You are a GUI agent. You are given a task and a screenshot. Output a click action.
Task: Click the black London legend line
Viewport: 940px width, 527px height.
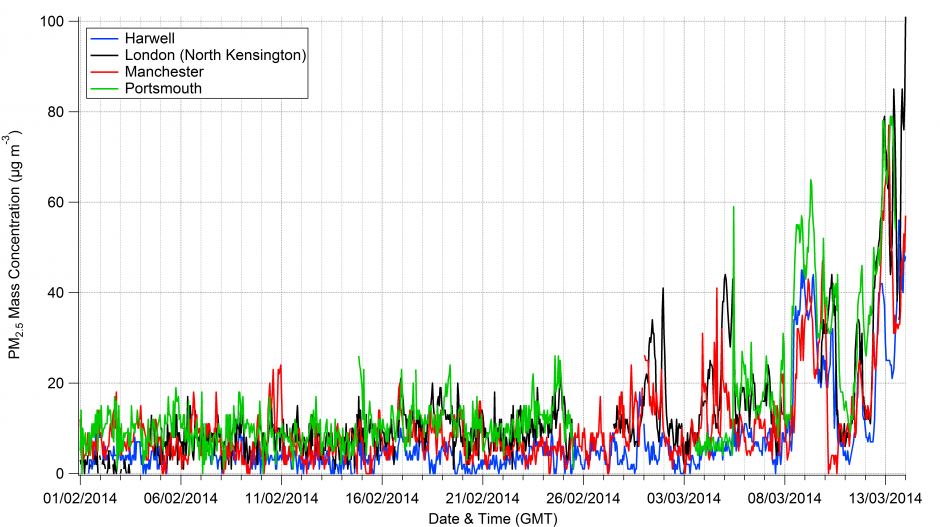[x=104, y=56]
